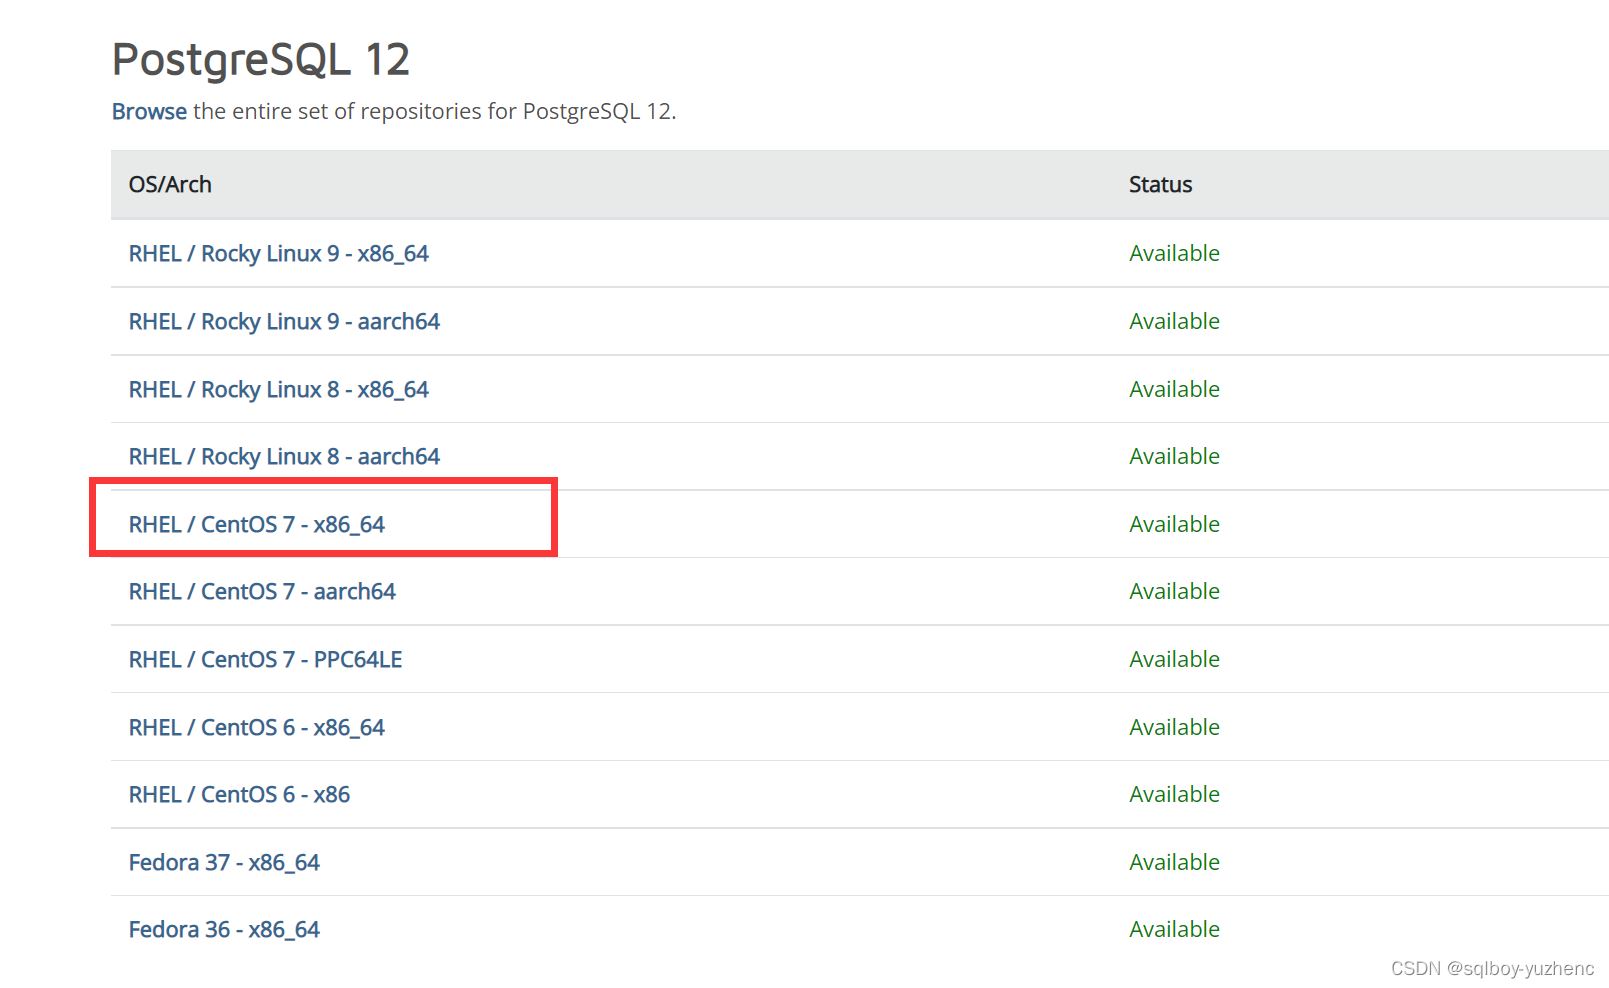Open Fedora 36 - x86_64 link

[224, 930]
